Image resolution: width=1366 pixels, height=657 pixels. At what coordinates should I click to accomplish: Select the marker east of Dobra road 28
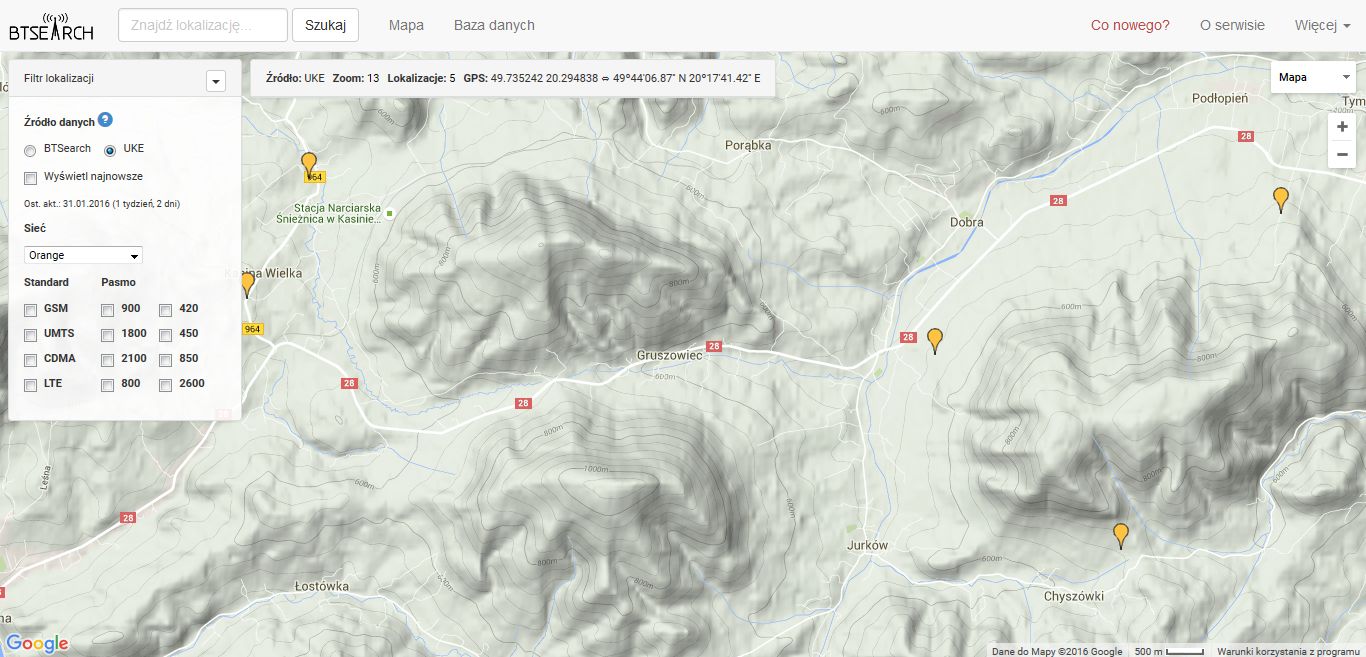935,339
